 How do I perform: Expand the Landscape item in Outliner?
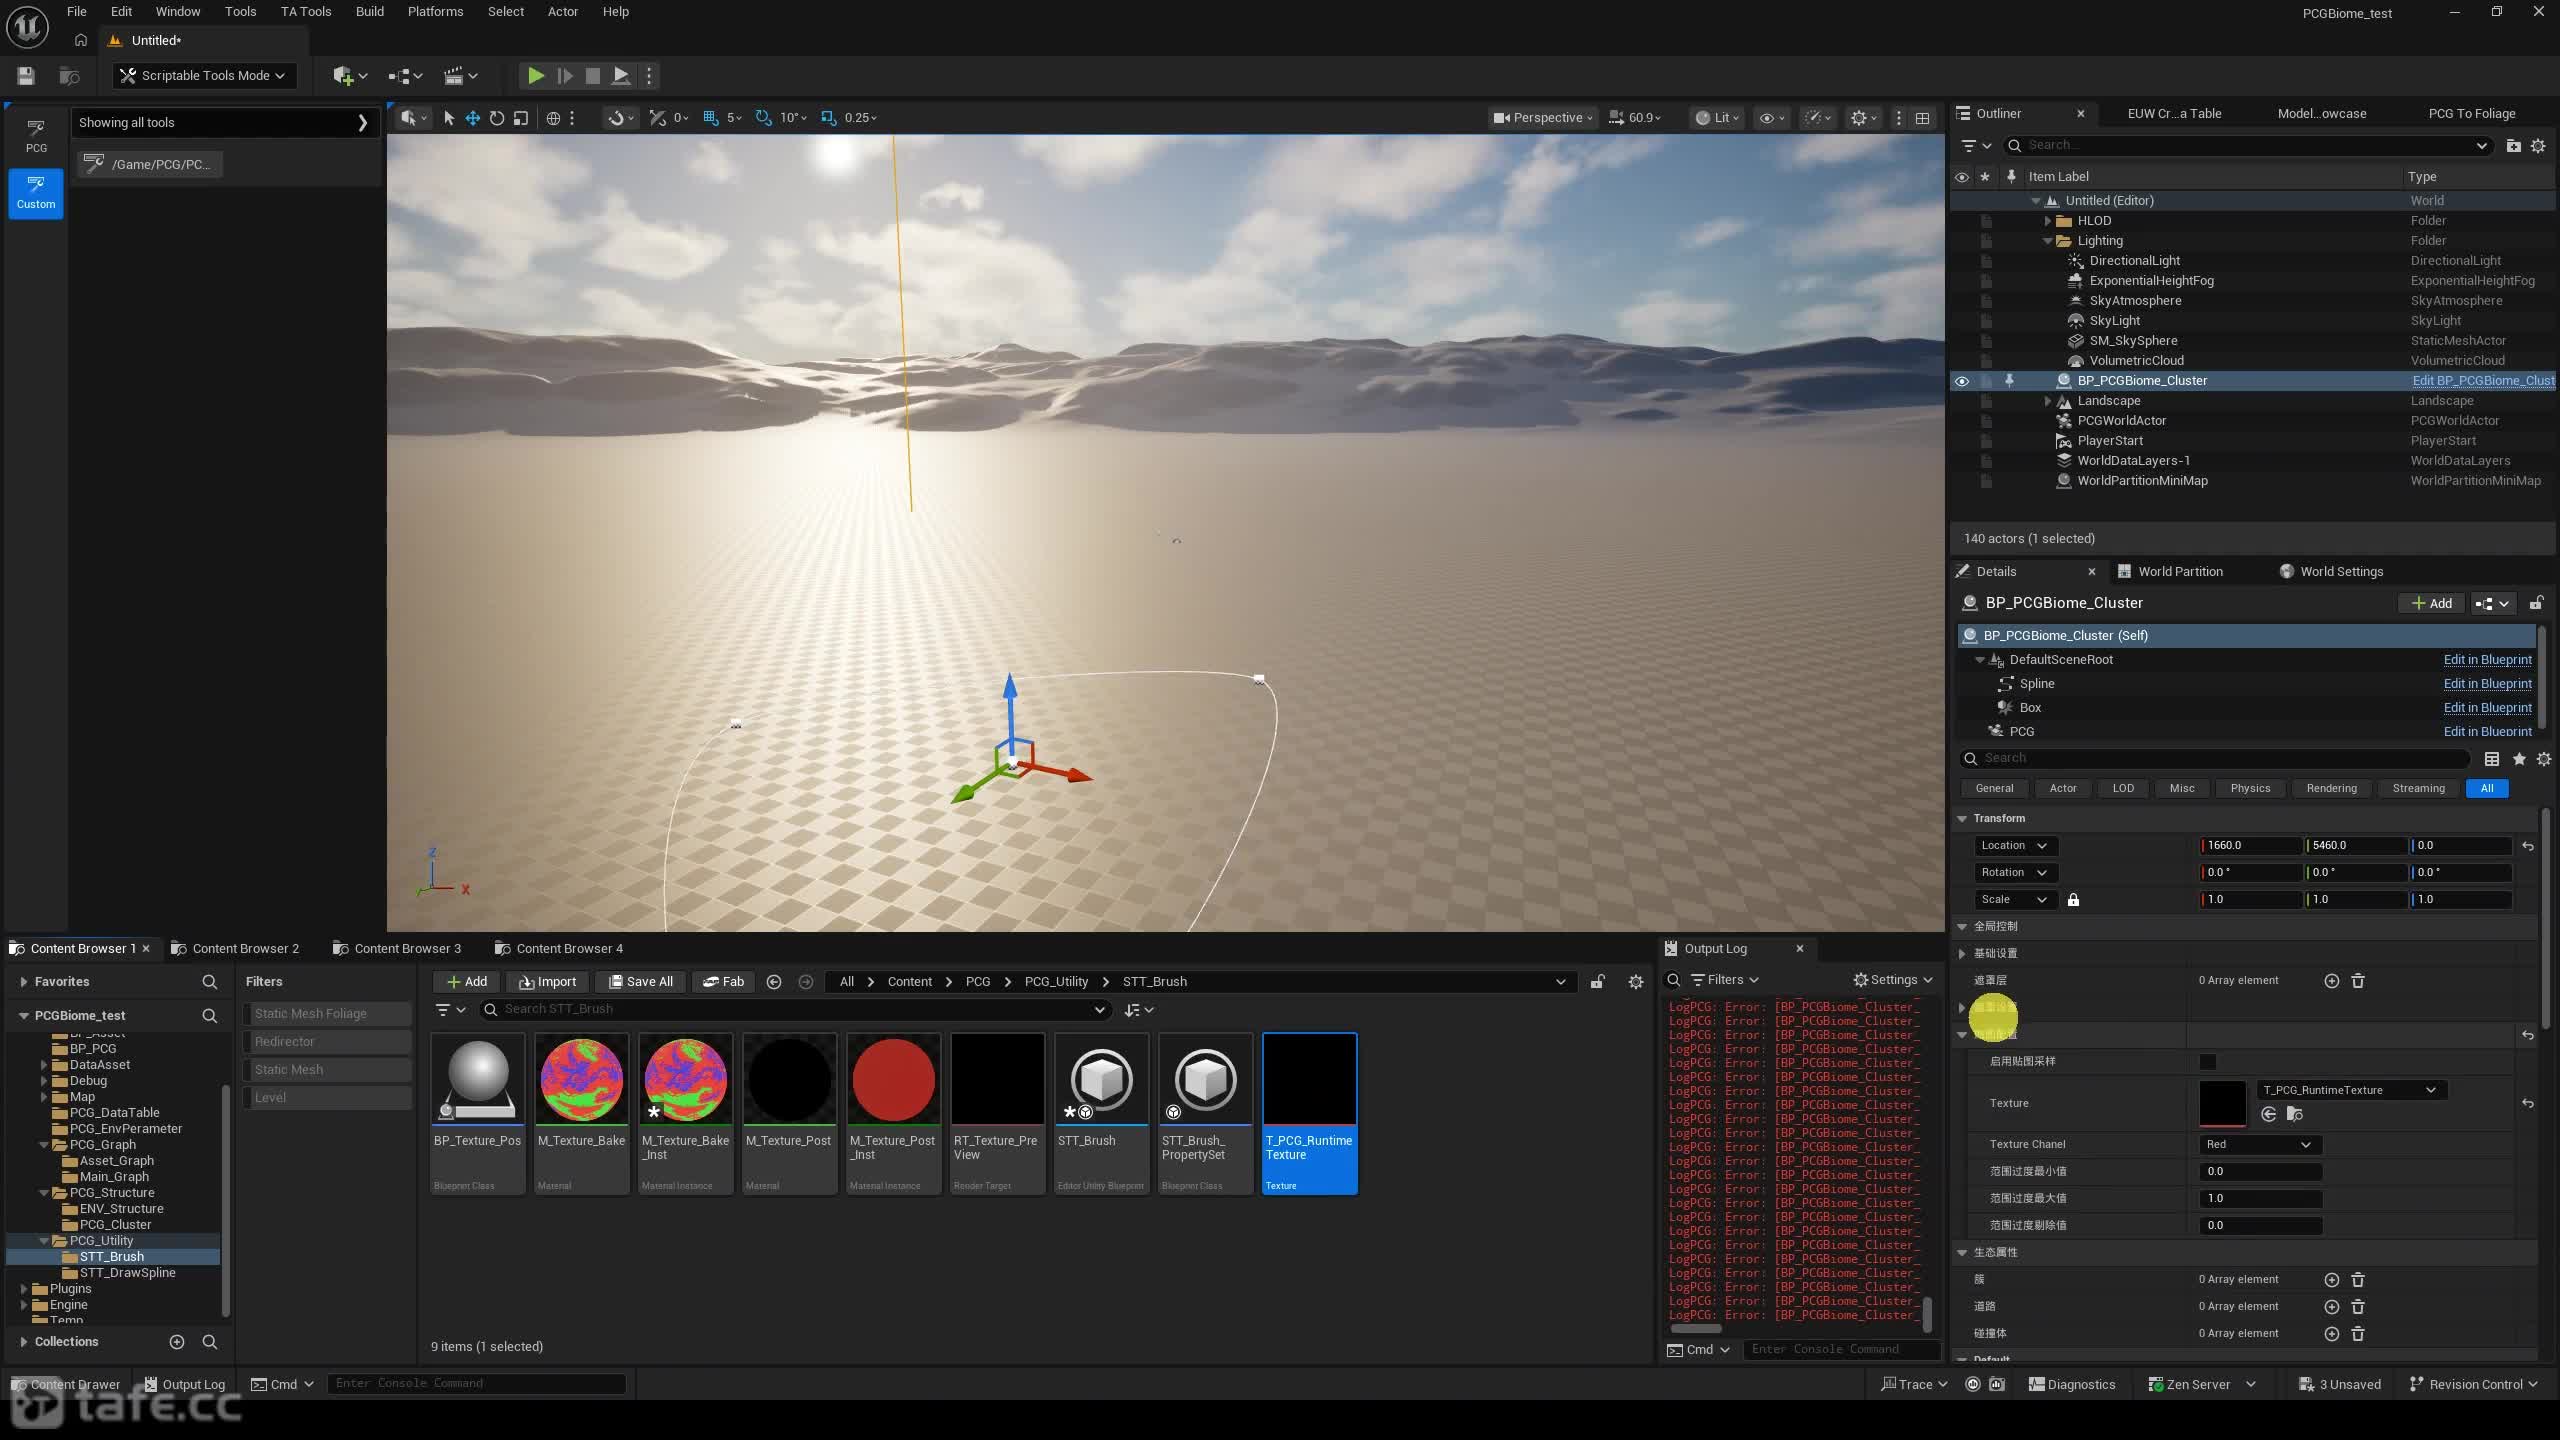tap(2047, 401)
